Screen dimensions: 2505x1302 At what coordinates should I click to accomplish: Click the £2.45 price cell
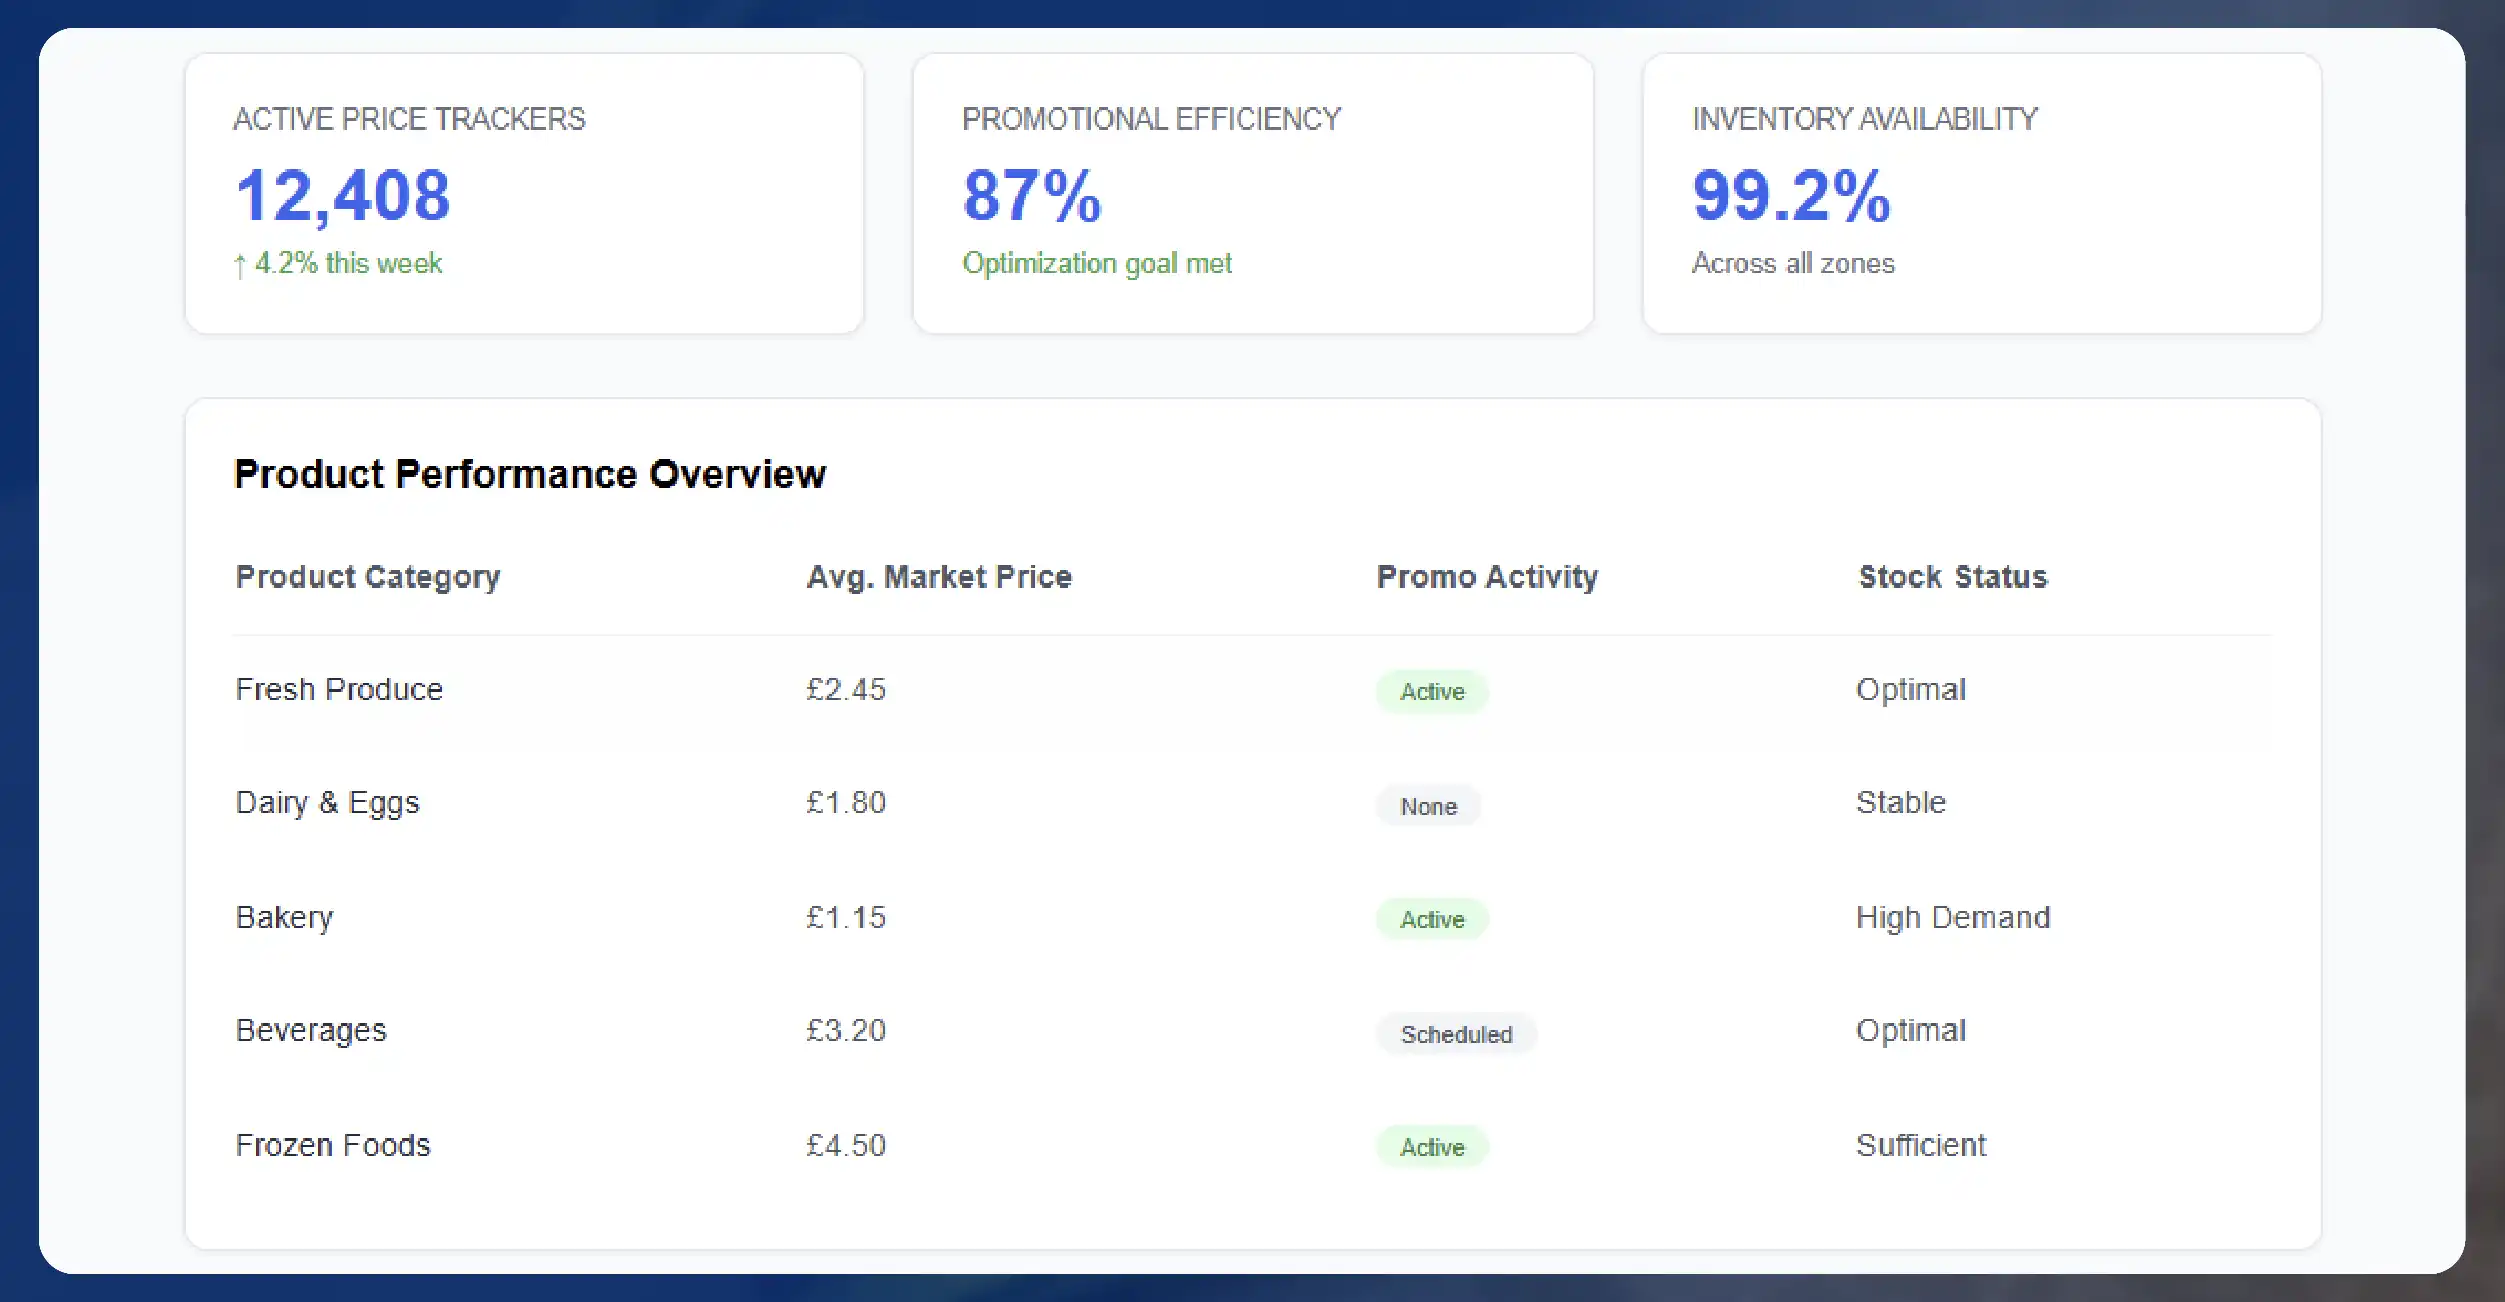tap(846, 690)
